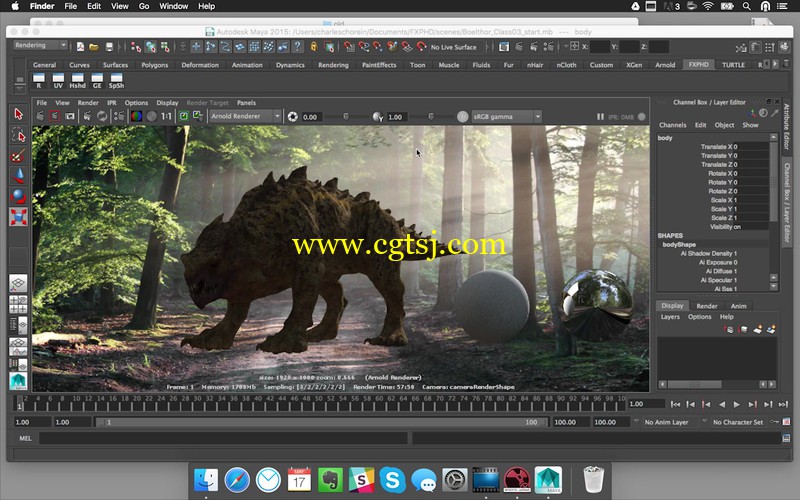Adjust the exposure slider handle

tap(345, 117)
